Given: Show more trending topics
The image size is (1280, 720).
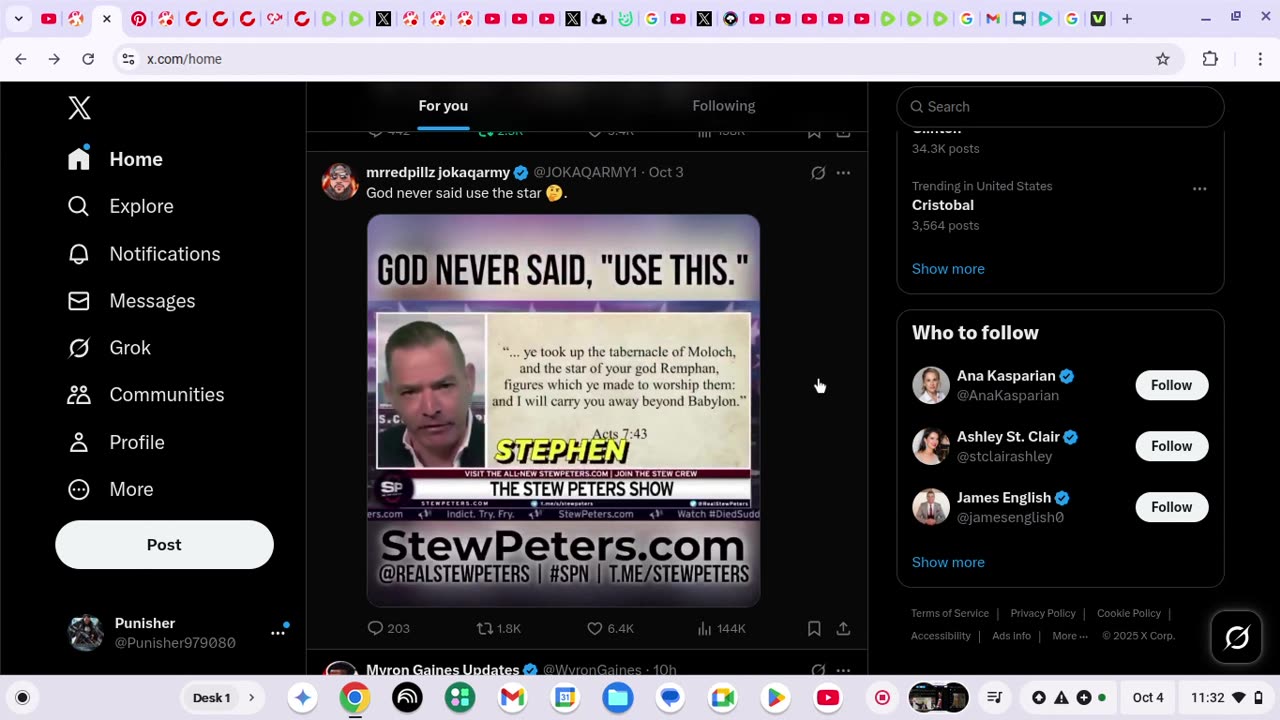Looking at the screenshot, I should click(948, 269).
